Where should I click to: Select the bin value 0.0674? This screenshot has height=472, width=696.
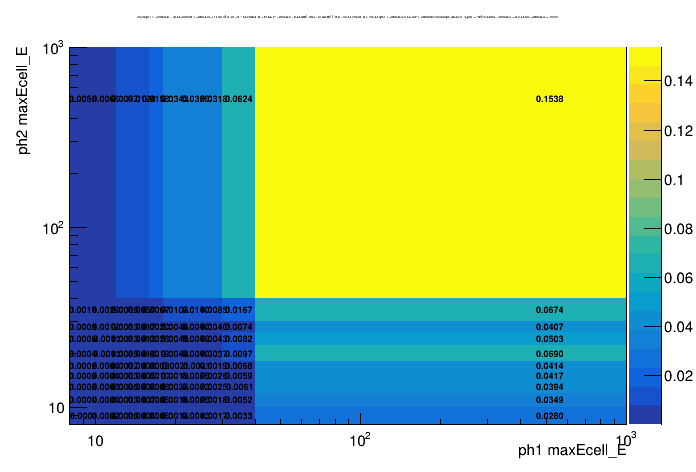coord(549,310)
